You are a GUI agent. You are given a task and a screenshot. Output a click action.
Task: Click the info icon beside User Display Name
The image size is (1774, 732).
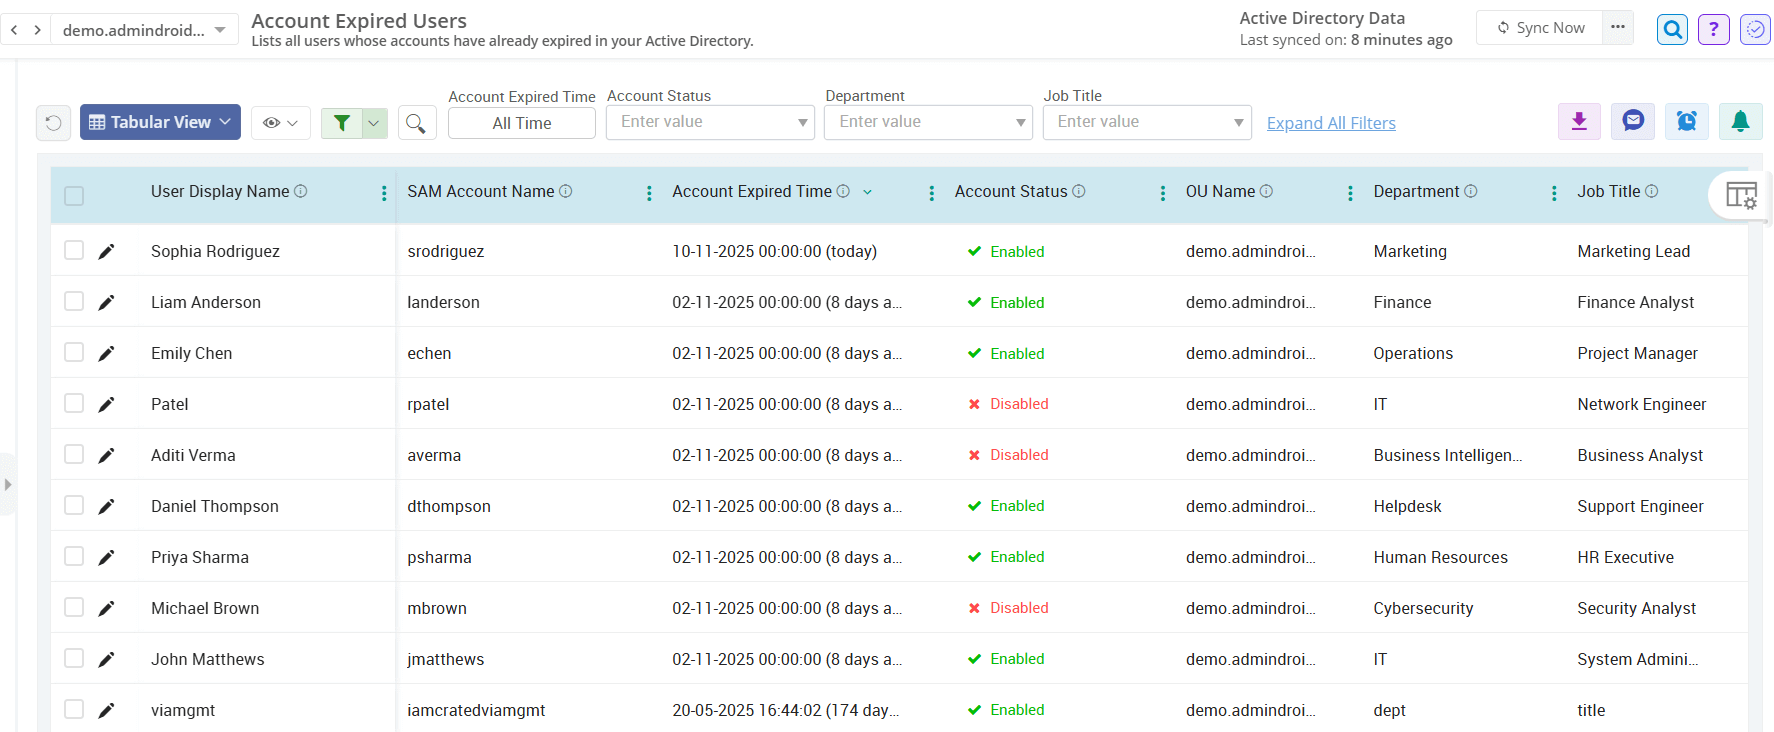[301, 191]
